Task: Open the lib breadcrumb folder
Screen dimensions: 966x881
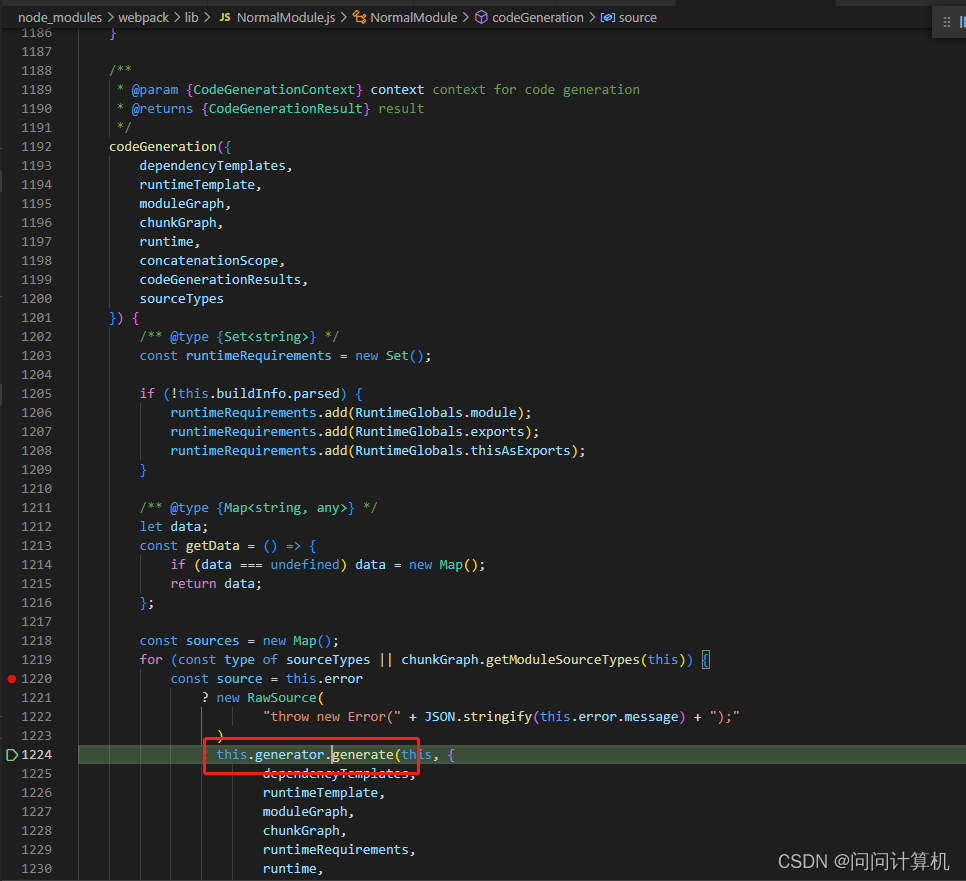Action: (x=192, y=17)
